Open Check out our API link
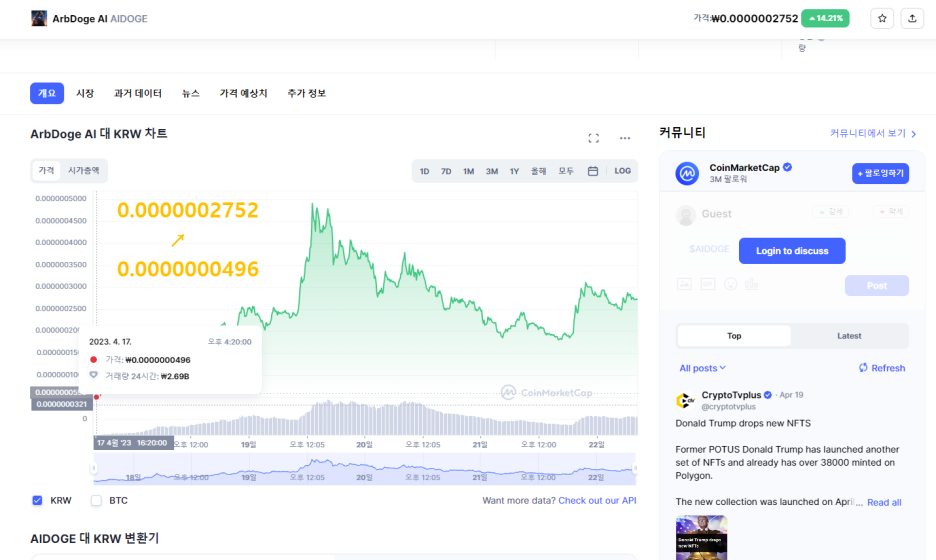This screenshot has width=936, height=560. (597, 500)
